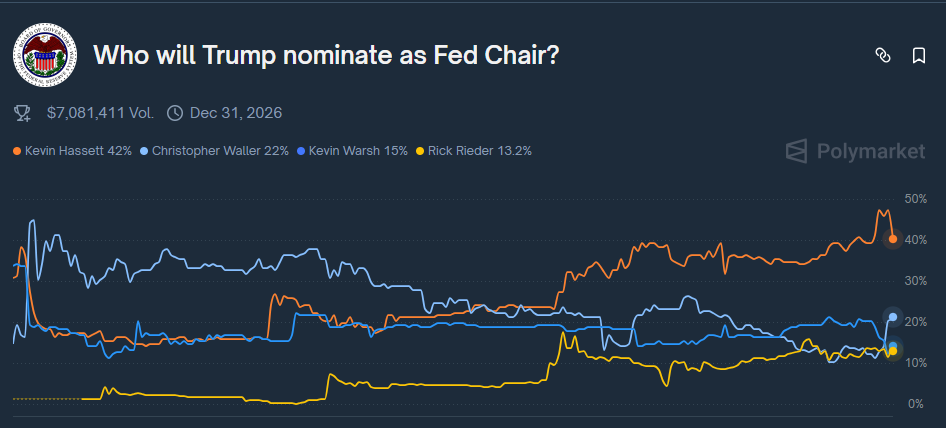The height and width of the screenshot is (428, 946).
Task: Click Kevin Hassett's orange legend dot
Action: tap(17, 151)
